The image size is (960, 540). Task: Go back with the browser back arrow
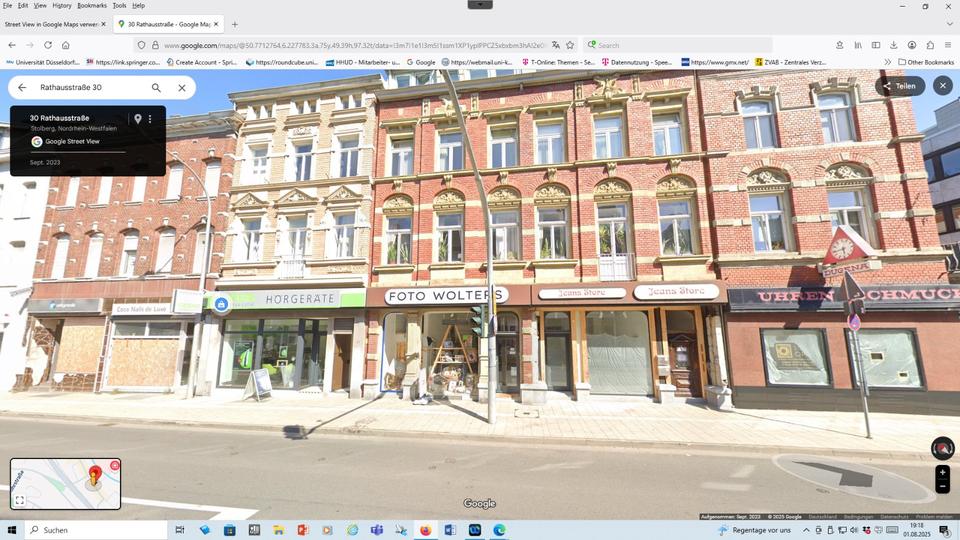point(12,45)
